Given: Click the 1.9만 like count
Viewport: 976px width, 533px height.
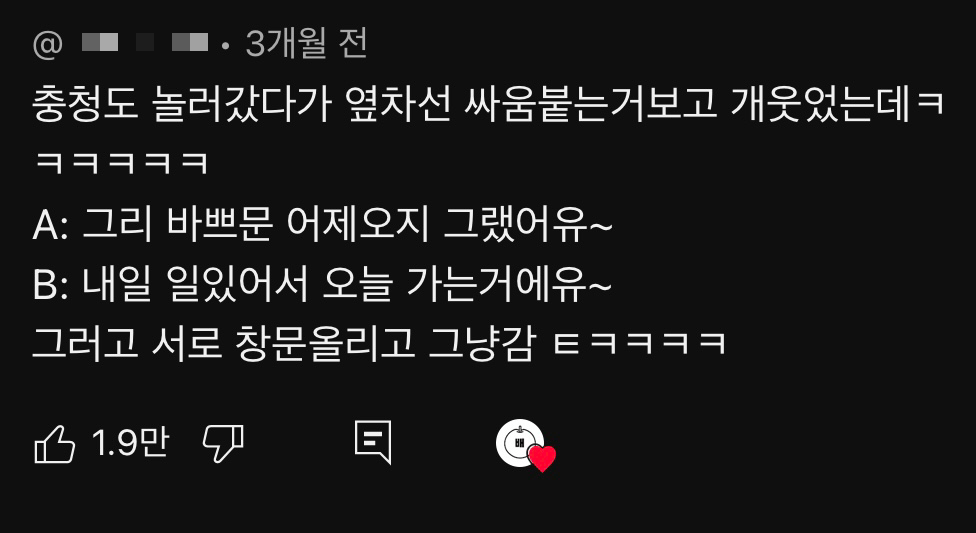Looking at the screenshot, I should coord(130,444).
